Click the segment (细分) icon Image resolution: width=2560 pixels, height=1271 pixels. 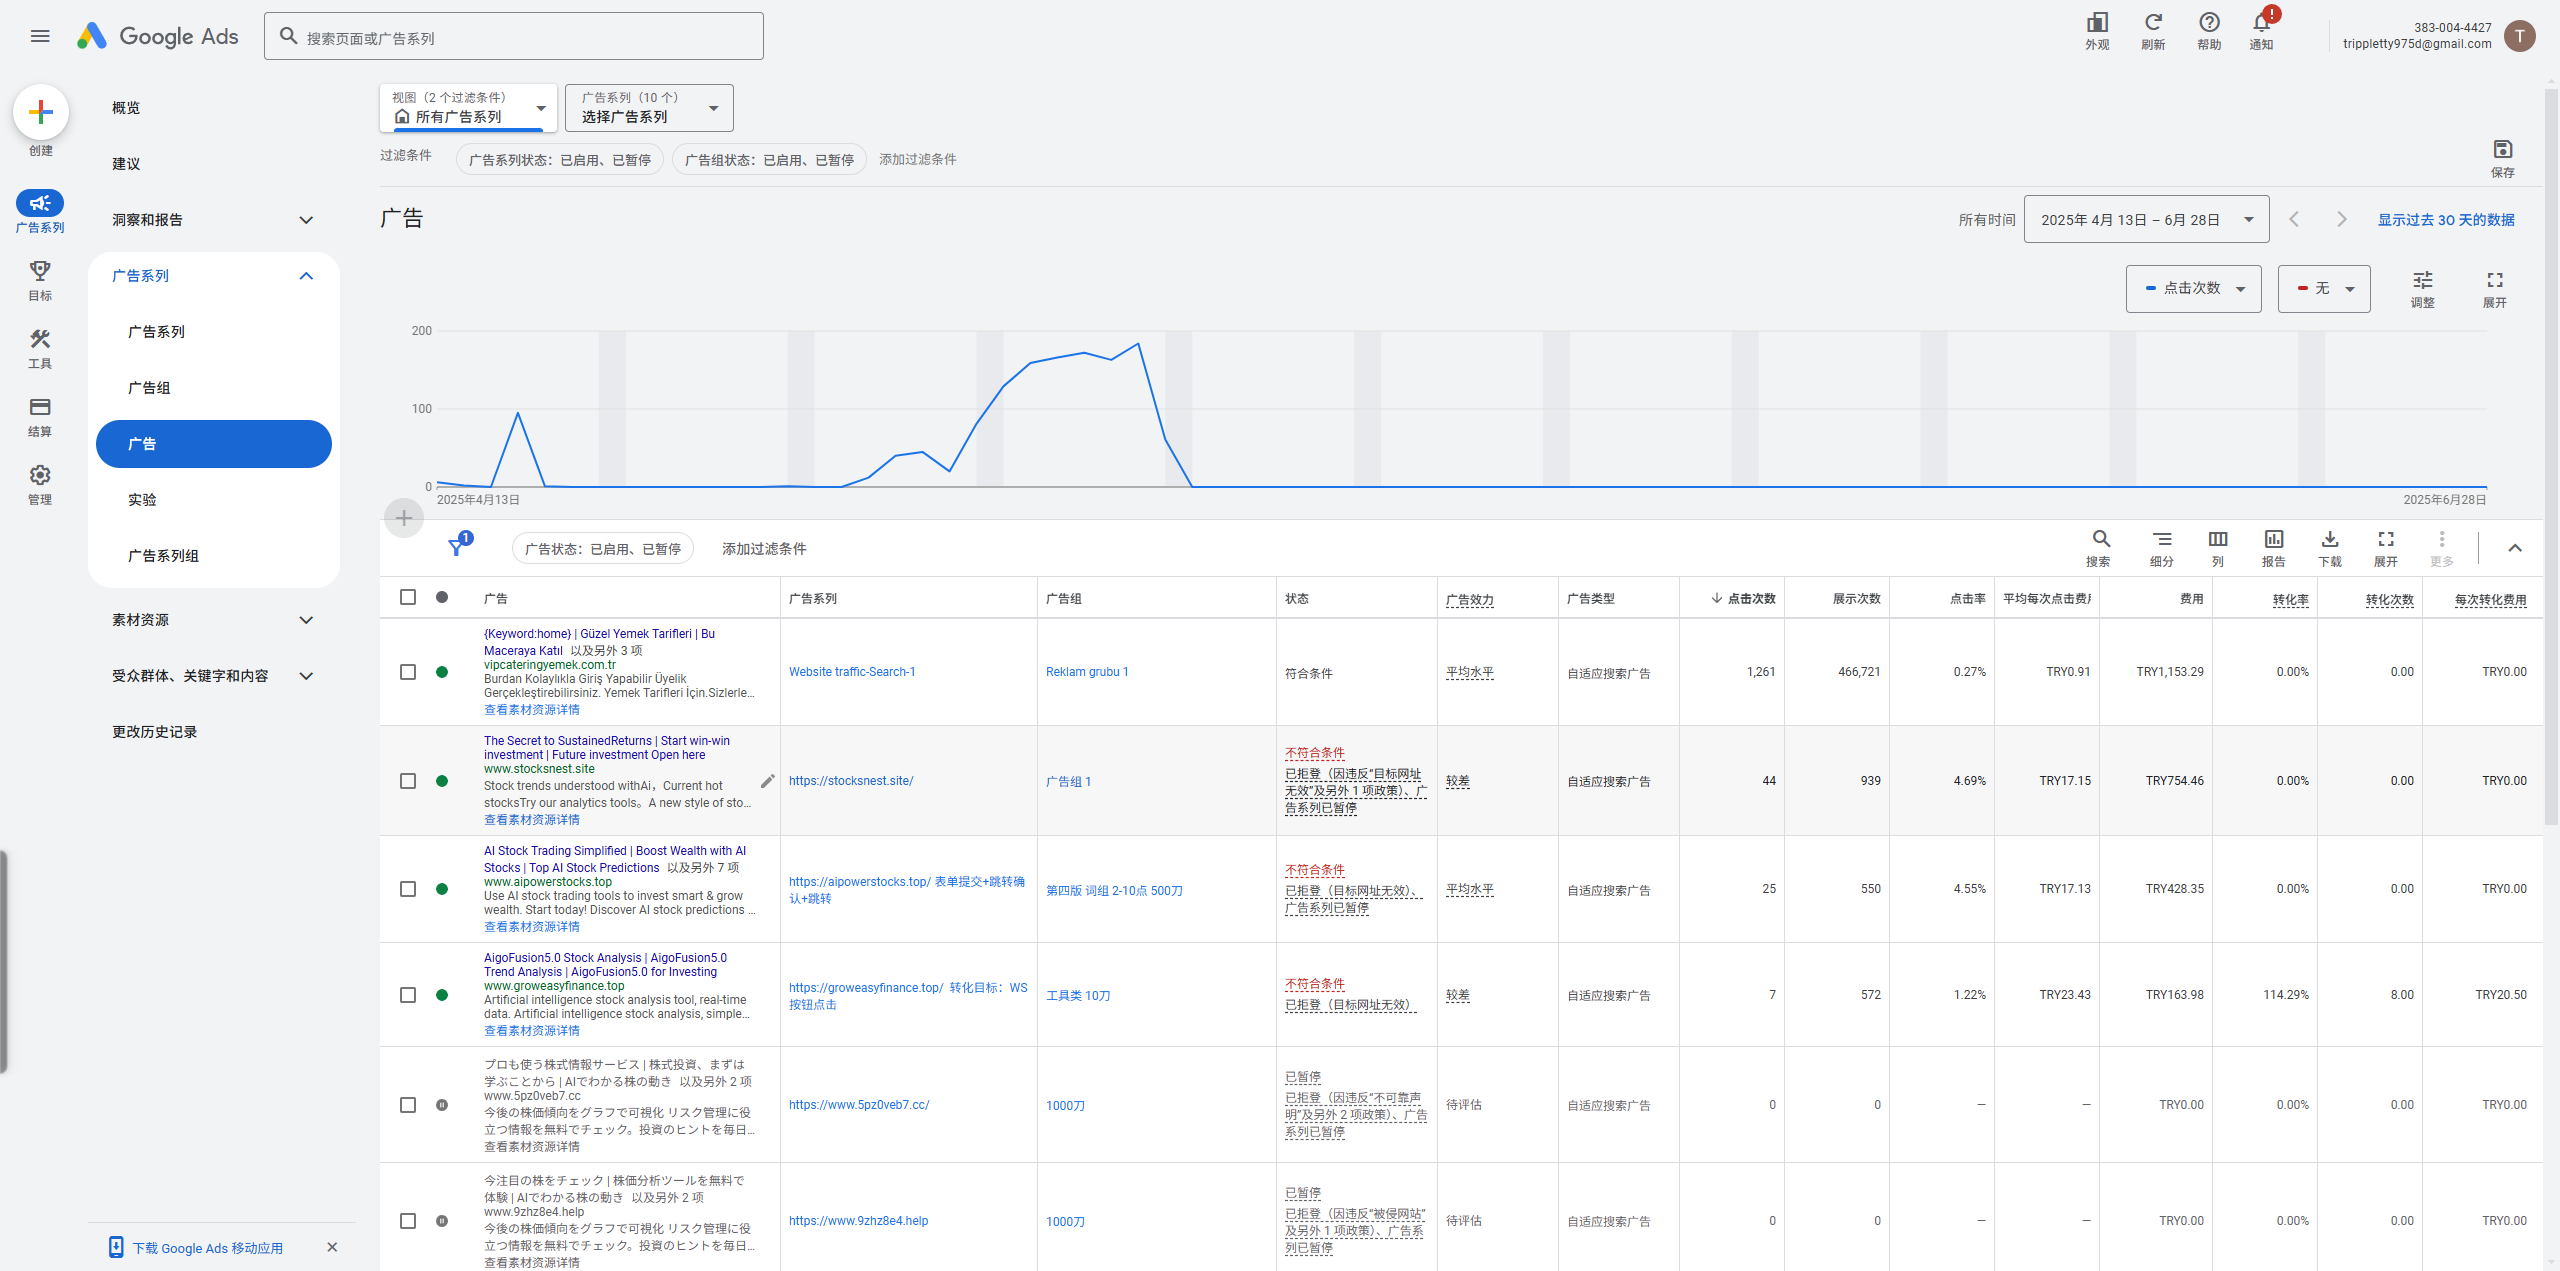(2161, 540)
